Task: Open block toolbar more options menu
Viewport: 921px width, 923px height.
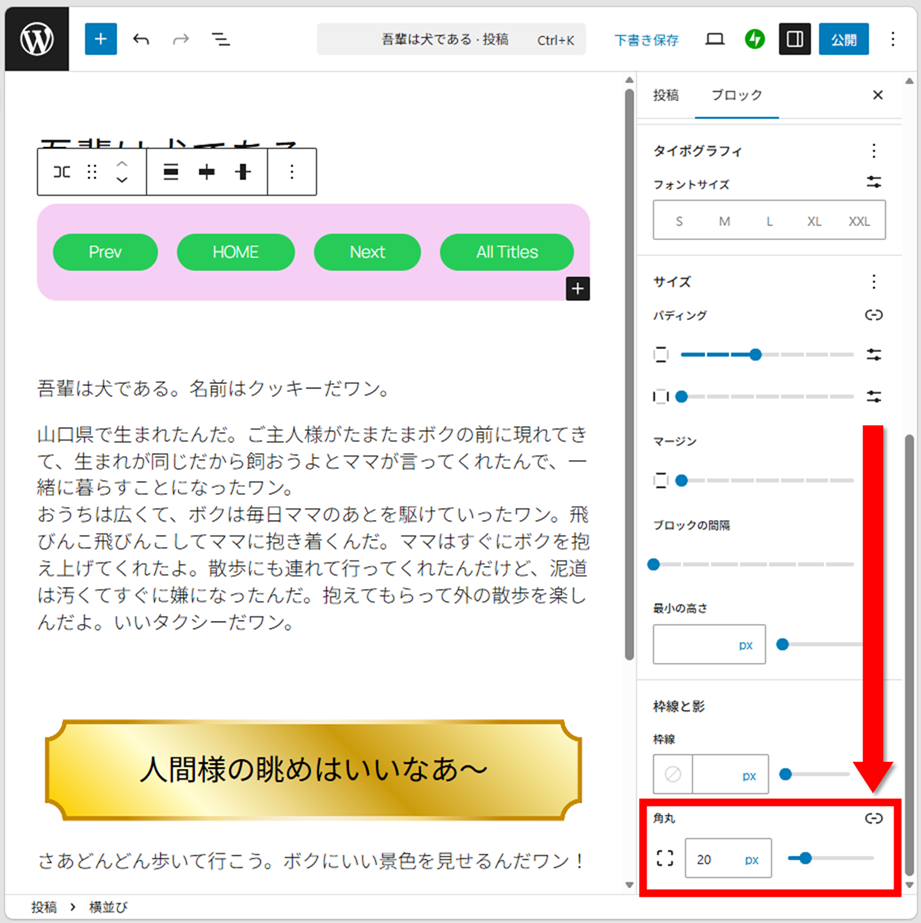Action: (x=292, y=172)
